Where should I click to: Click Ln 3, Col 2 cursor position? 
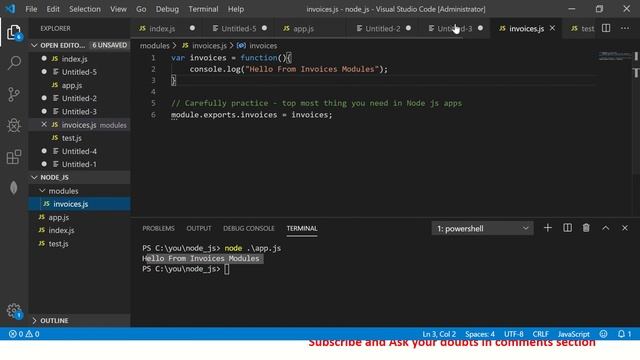(439, 334)
